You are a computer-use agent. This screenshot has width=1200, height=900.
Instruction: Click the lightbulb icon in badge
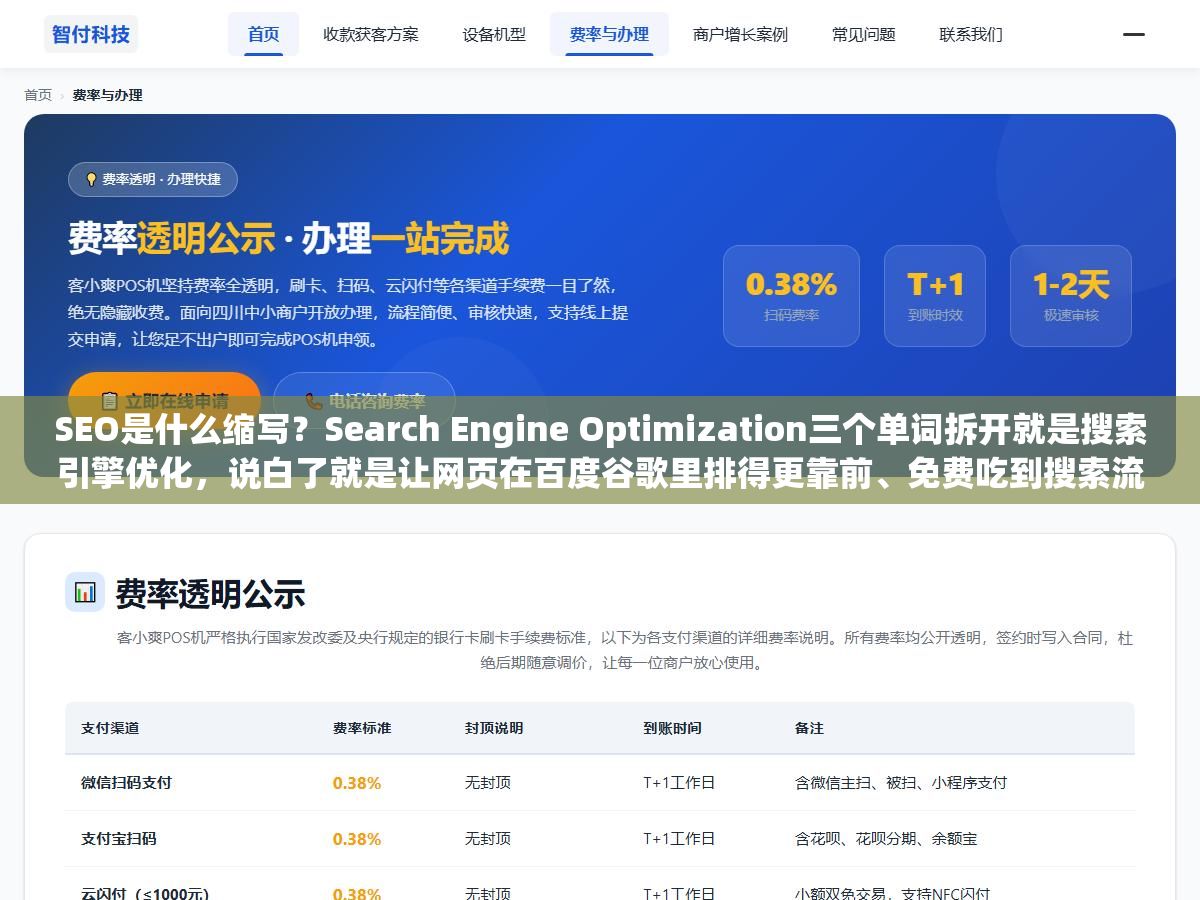[91, 180]
